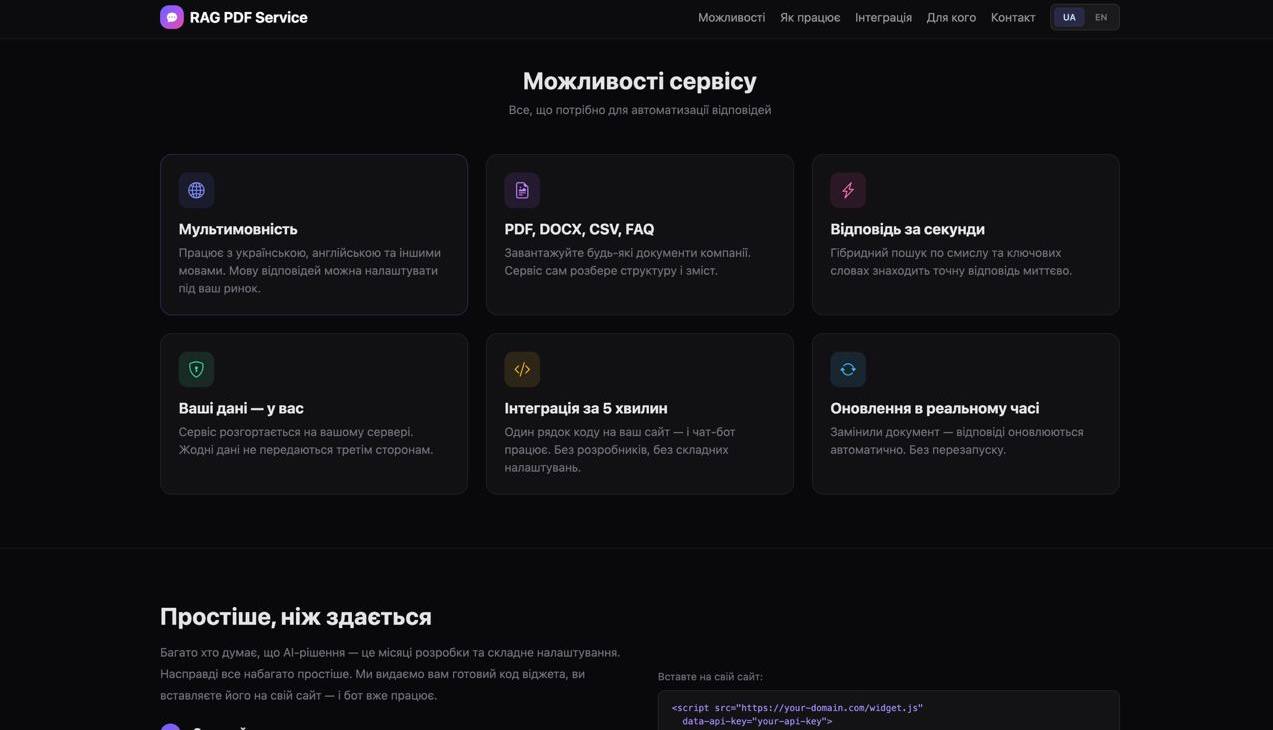Click the shield icon on Ваші дані card

[196, 368]
